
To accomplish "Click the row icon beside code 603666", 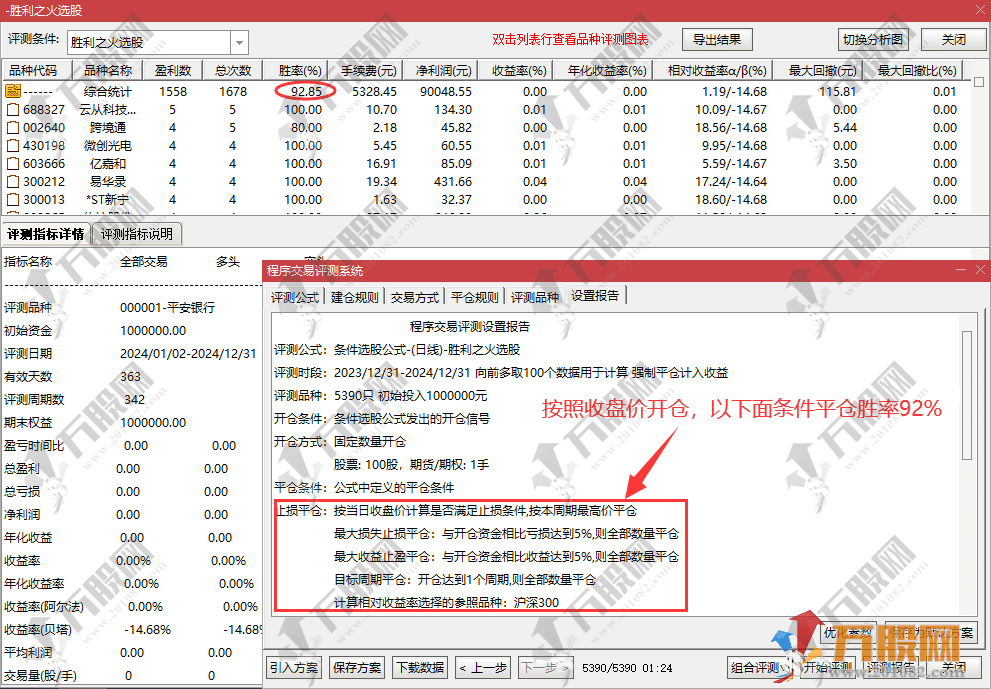I will pyautogui.click(x=13, y=164).
